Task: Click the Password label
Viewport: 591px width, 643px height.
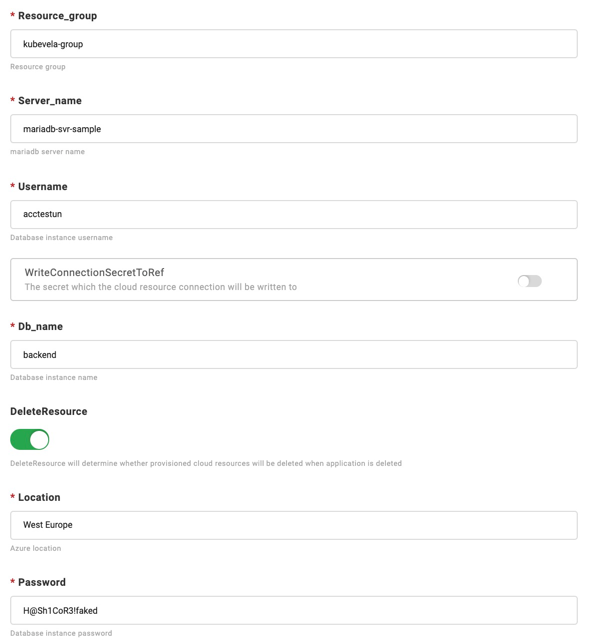Action: 42,582
